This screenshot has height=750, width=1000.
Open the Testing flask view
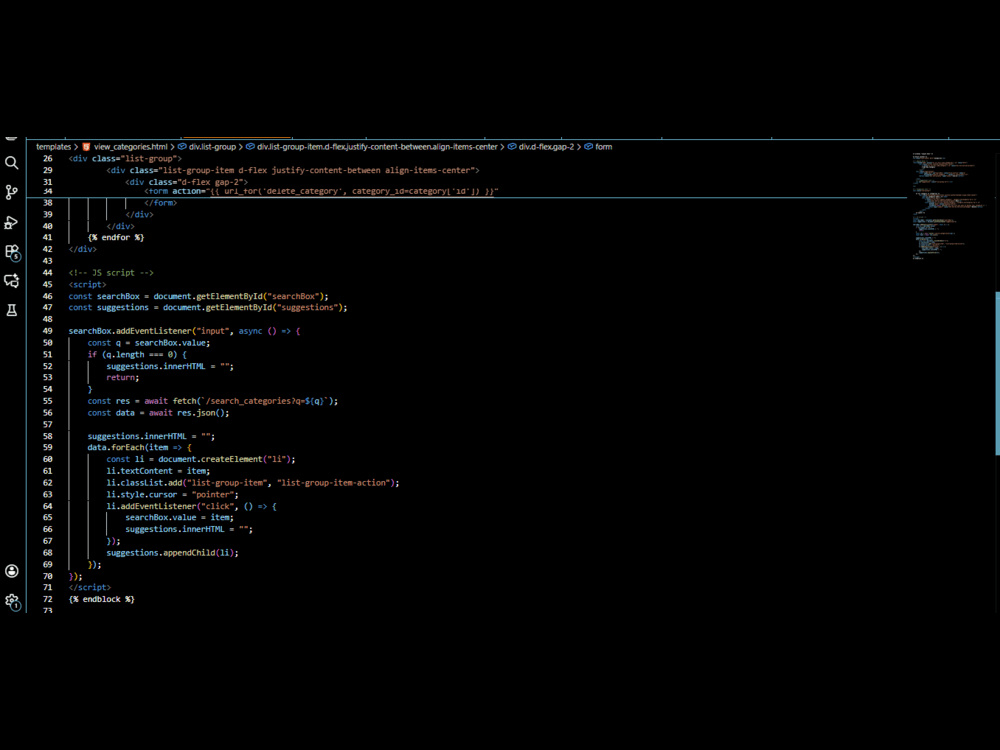[x=11, y=310]
